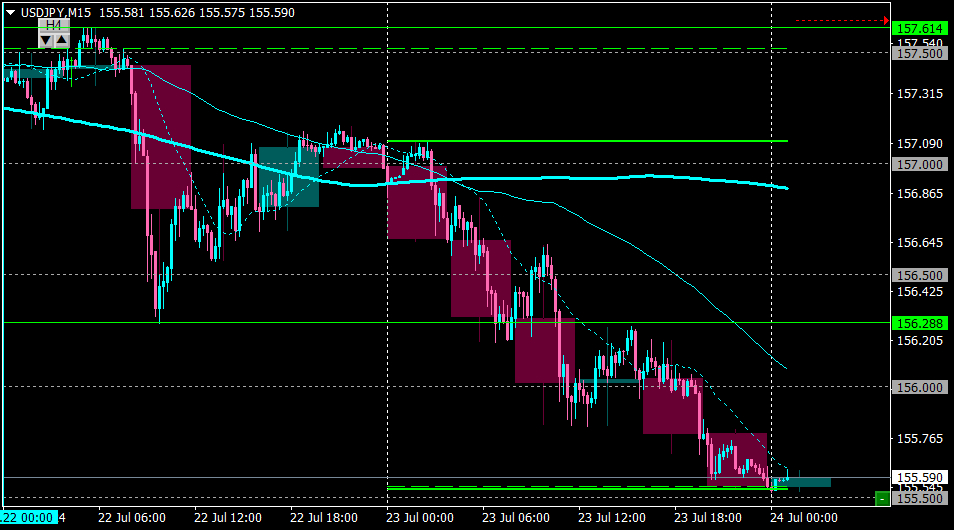Select the green line at 157.090
Viewport: 954px width, 530px height.
(587, 141)
